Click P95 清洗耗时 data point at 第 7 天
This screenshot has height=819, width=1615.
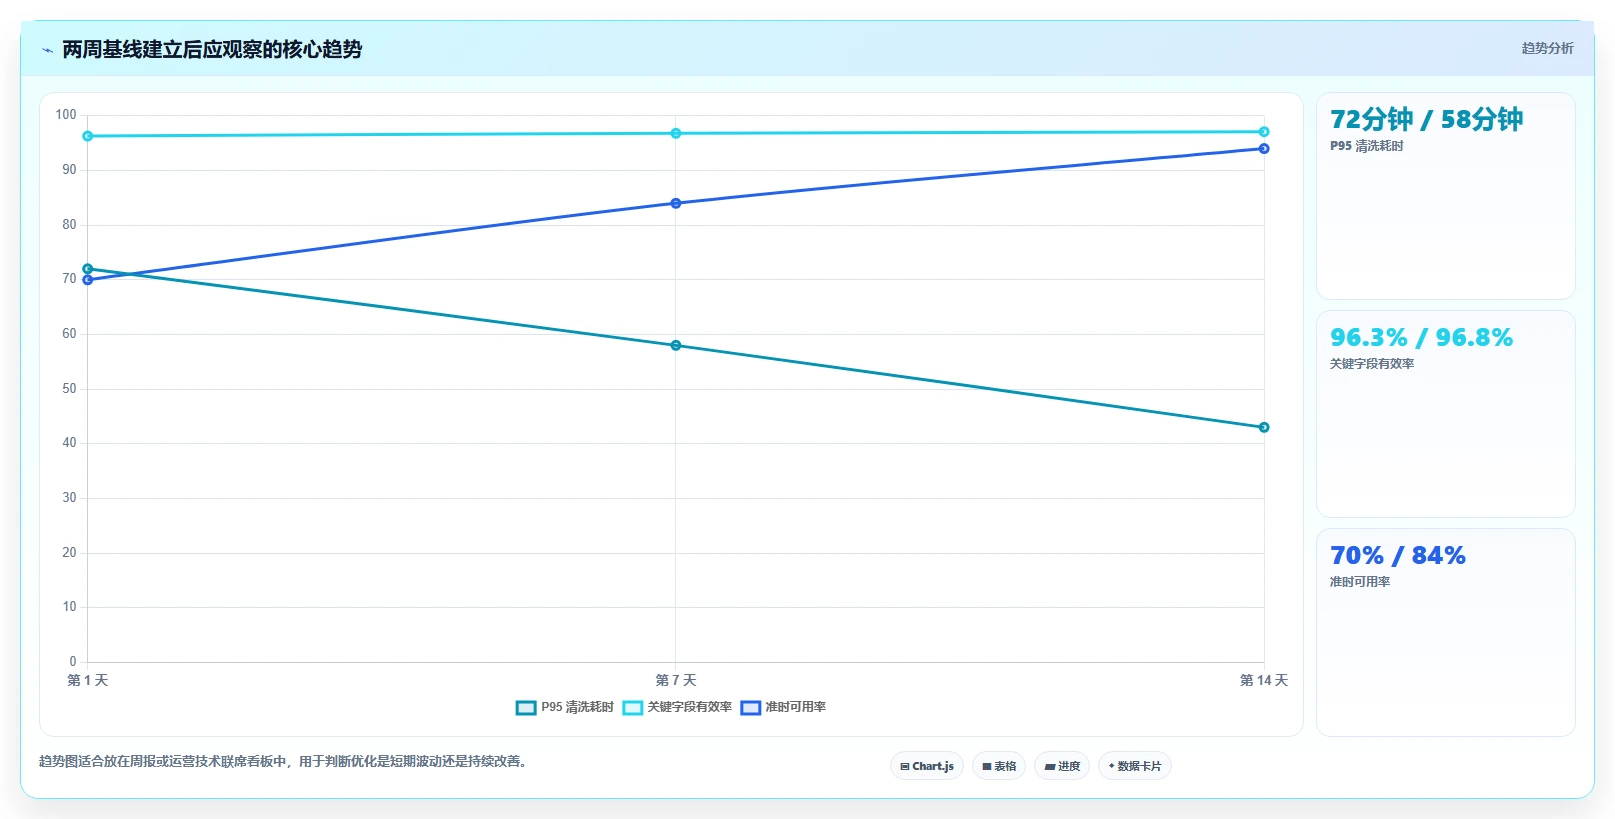point(676,345)
